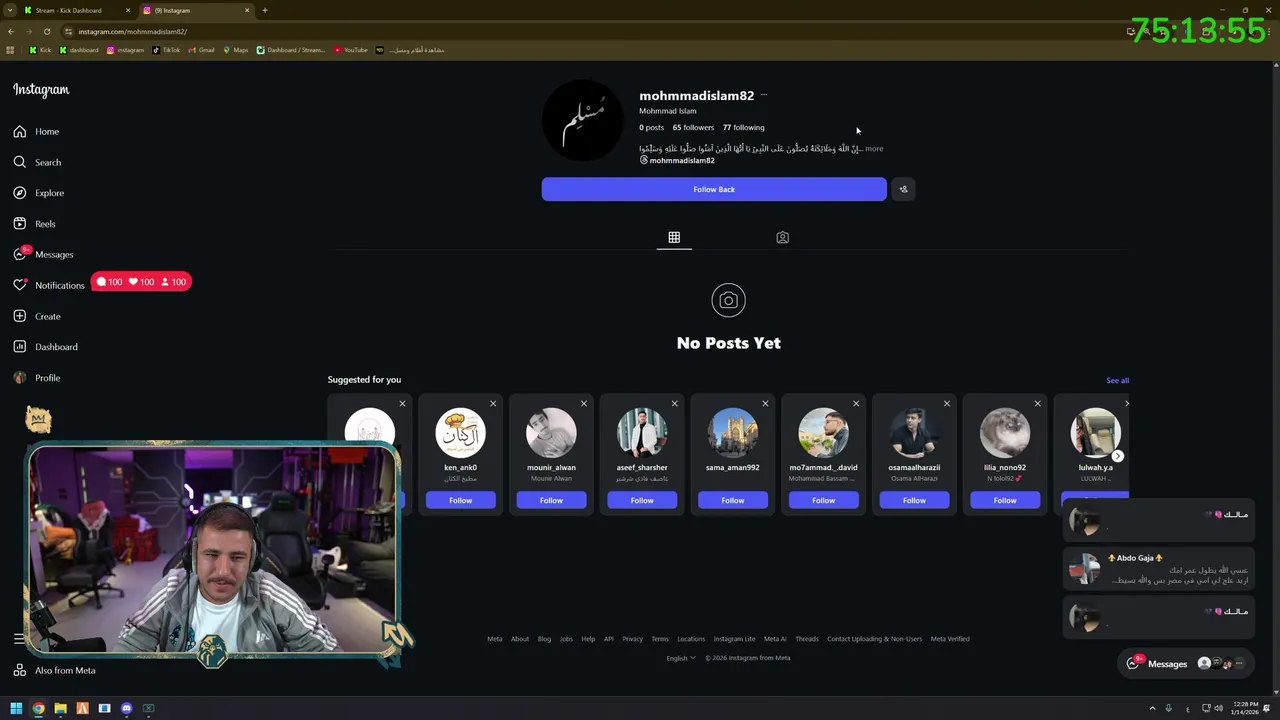Screen dimensions: 1280x720
Task: Dismiss sama_aman992 suggestion card
Action: tap(765, 403)
